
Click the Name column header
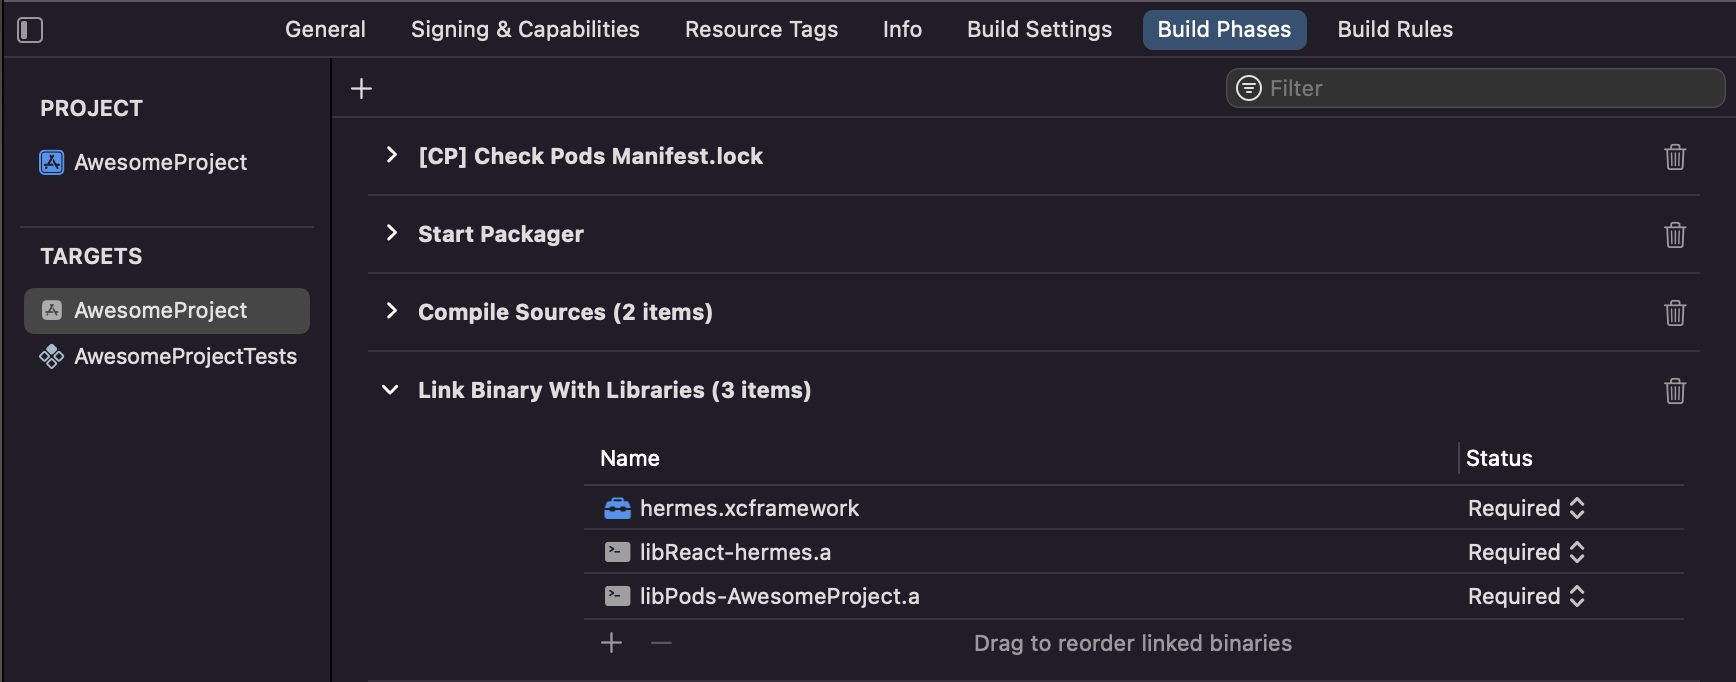coord(630,458)
